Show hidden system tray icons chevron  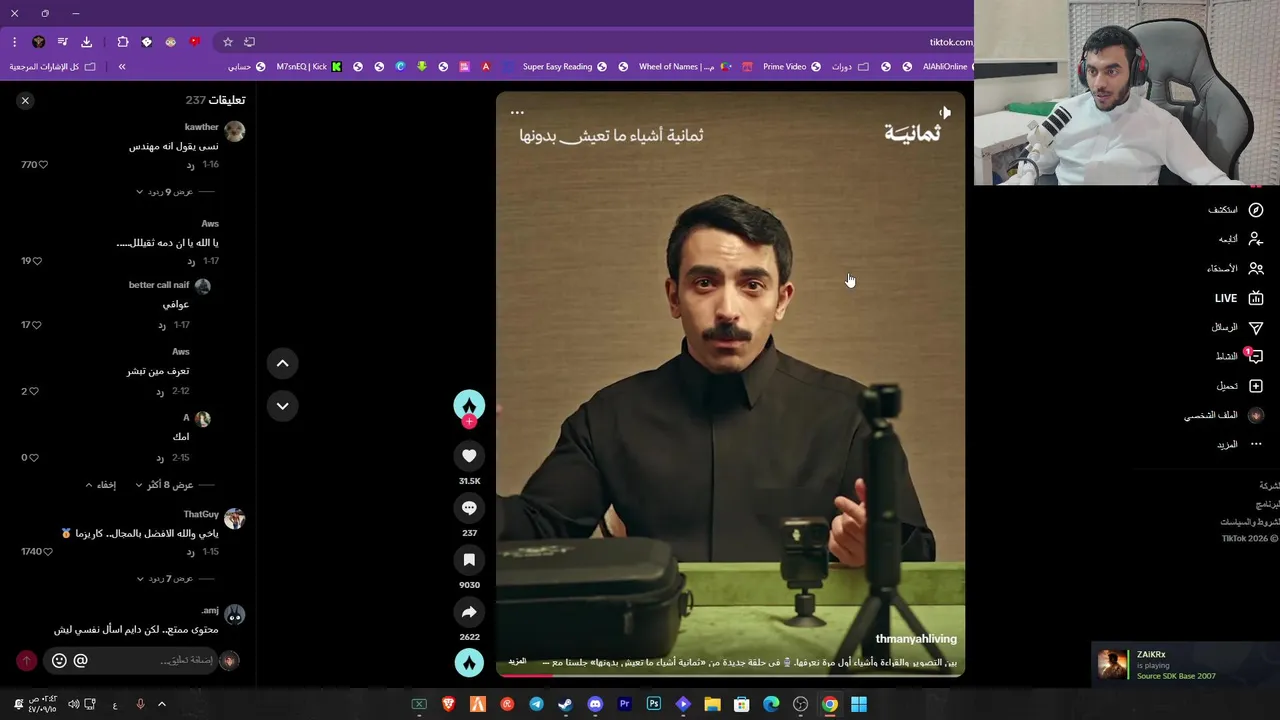coord(161,704)
